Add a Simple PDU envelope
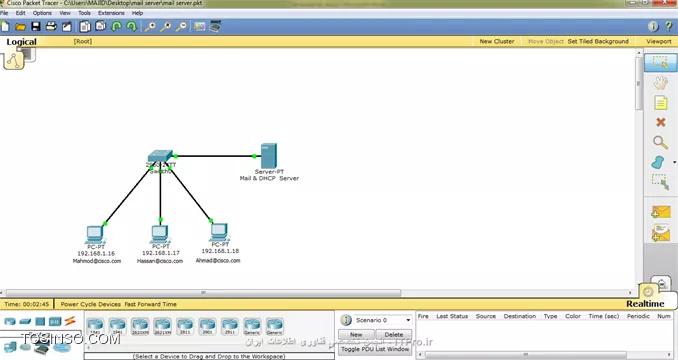678x360 pixels. point(661,212)
